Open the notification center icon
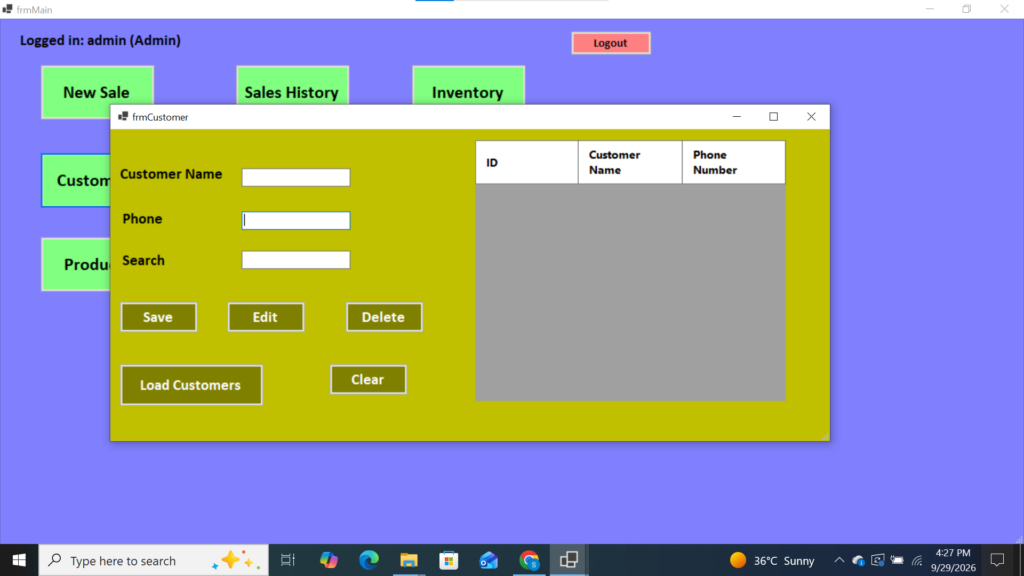1024x576 pixels. coord(997,560)
